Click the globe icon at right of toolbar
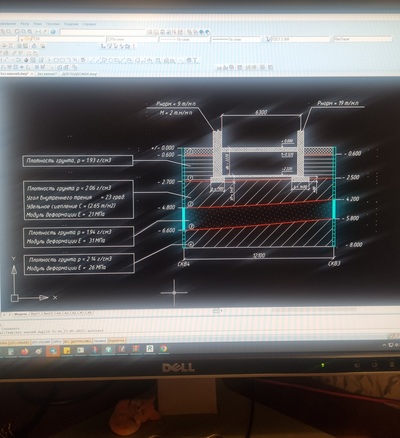This screenshot has height=438, width=400. [x=208, y=32]
